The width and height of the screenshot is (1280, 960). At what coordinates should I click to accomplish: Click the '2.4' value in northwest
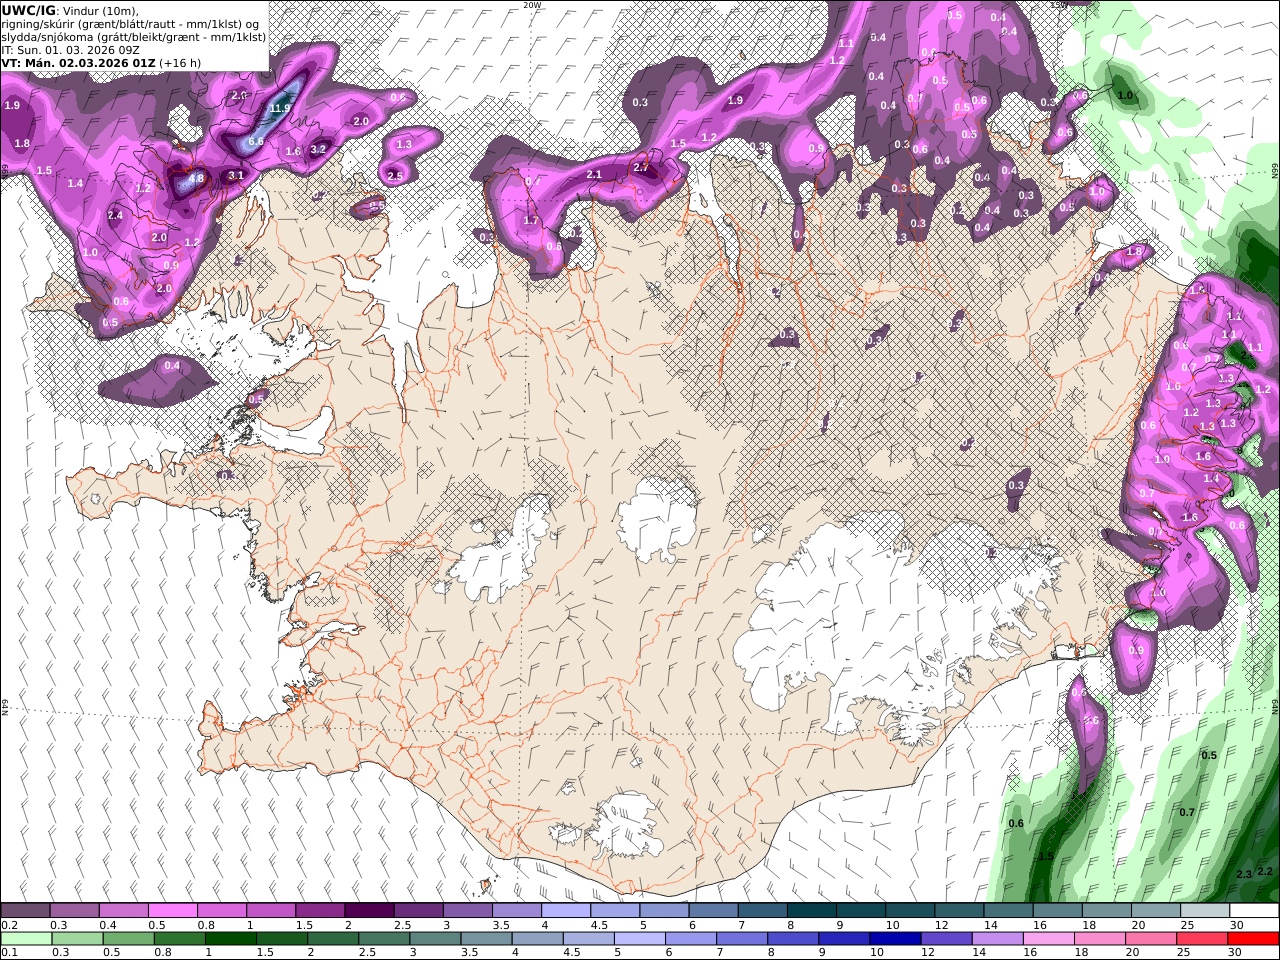point(115,215)
